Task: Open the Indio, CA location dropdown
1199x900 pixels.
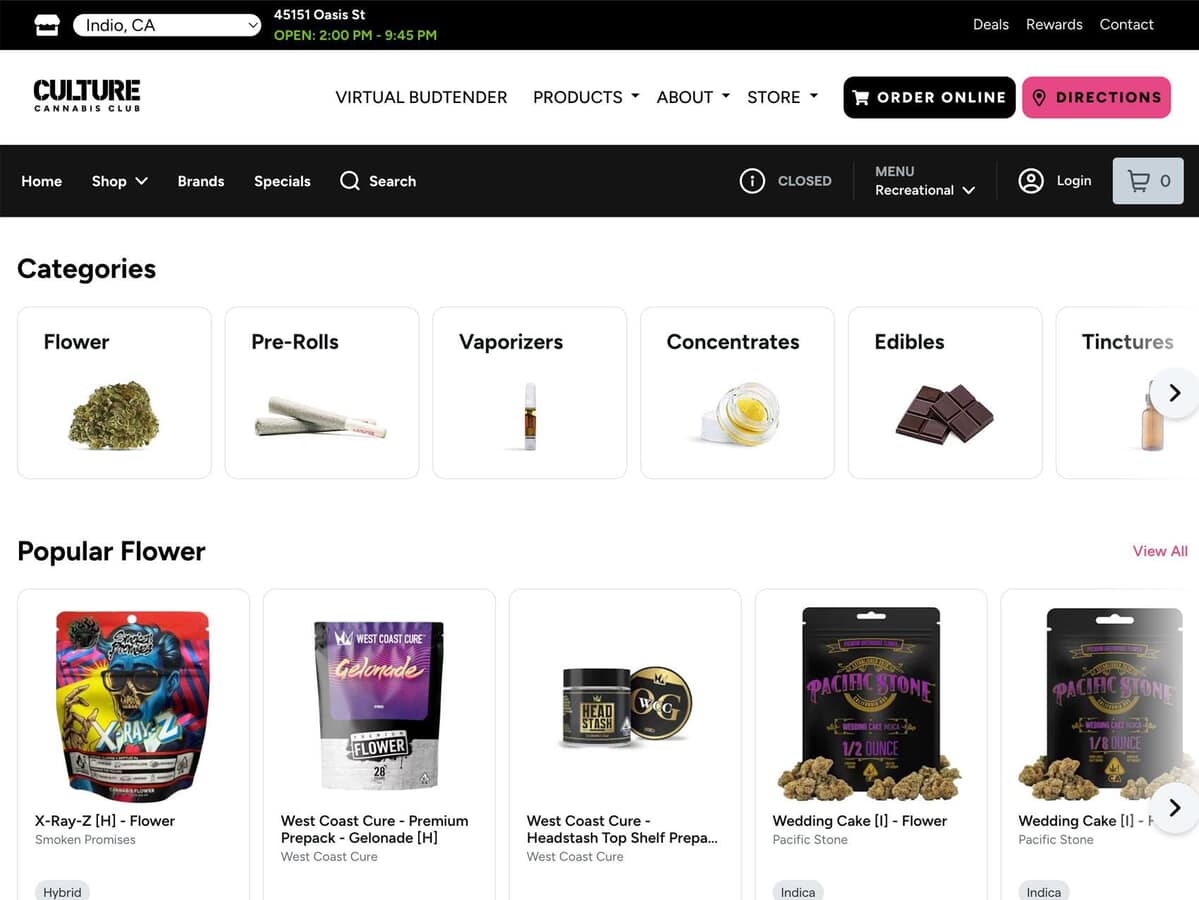Action: [167, 25]
